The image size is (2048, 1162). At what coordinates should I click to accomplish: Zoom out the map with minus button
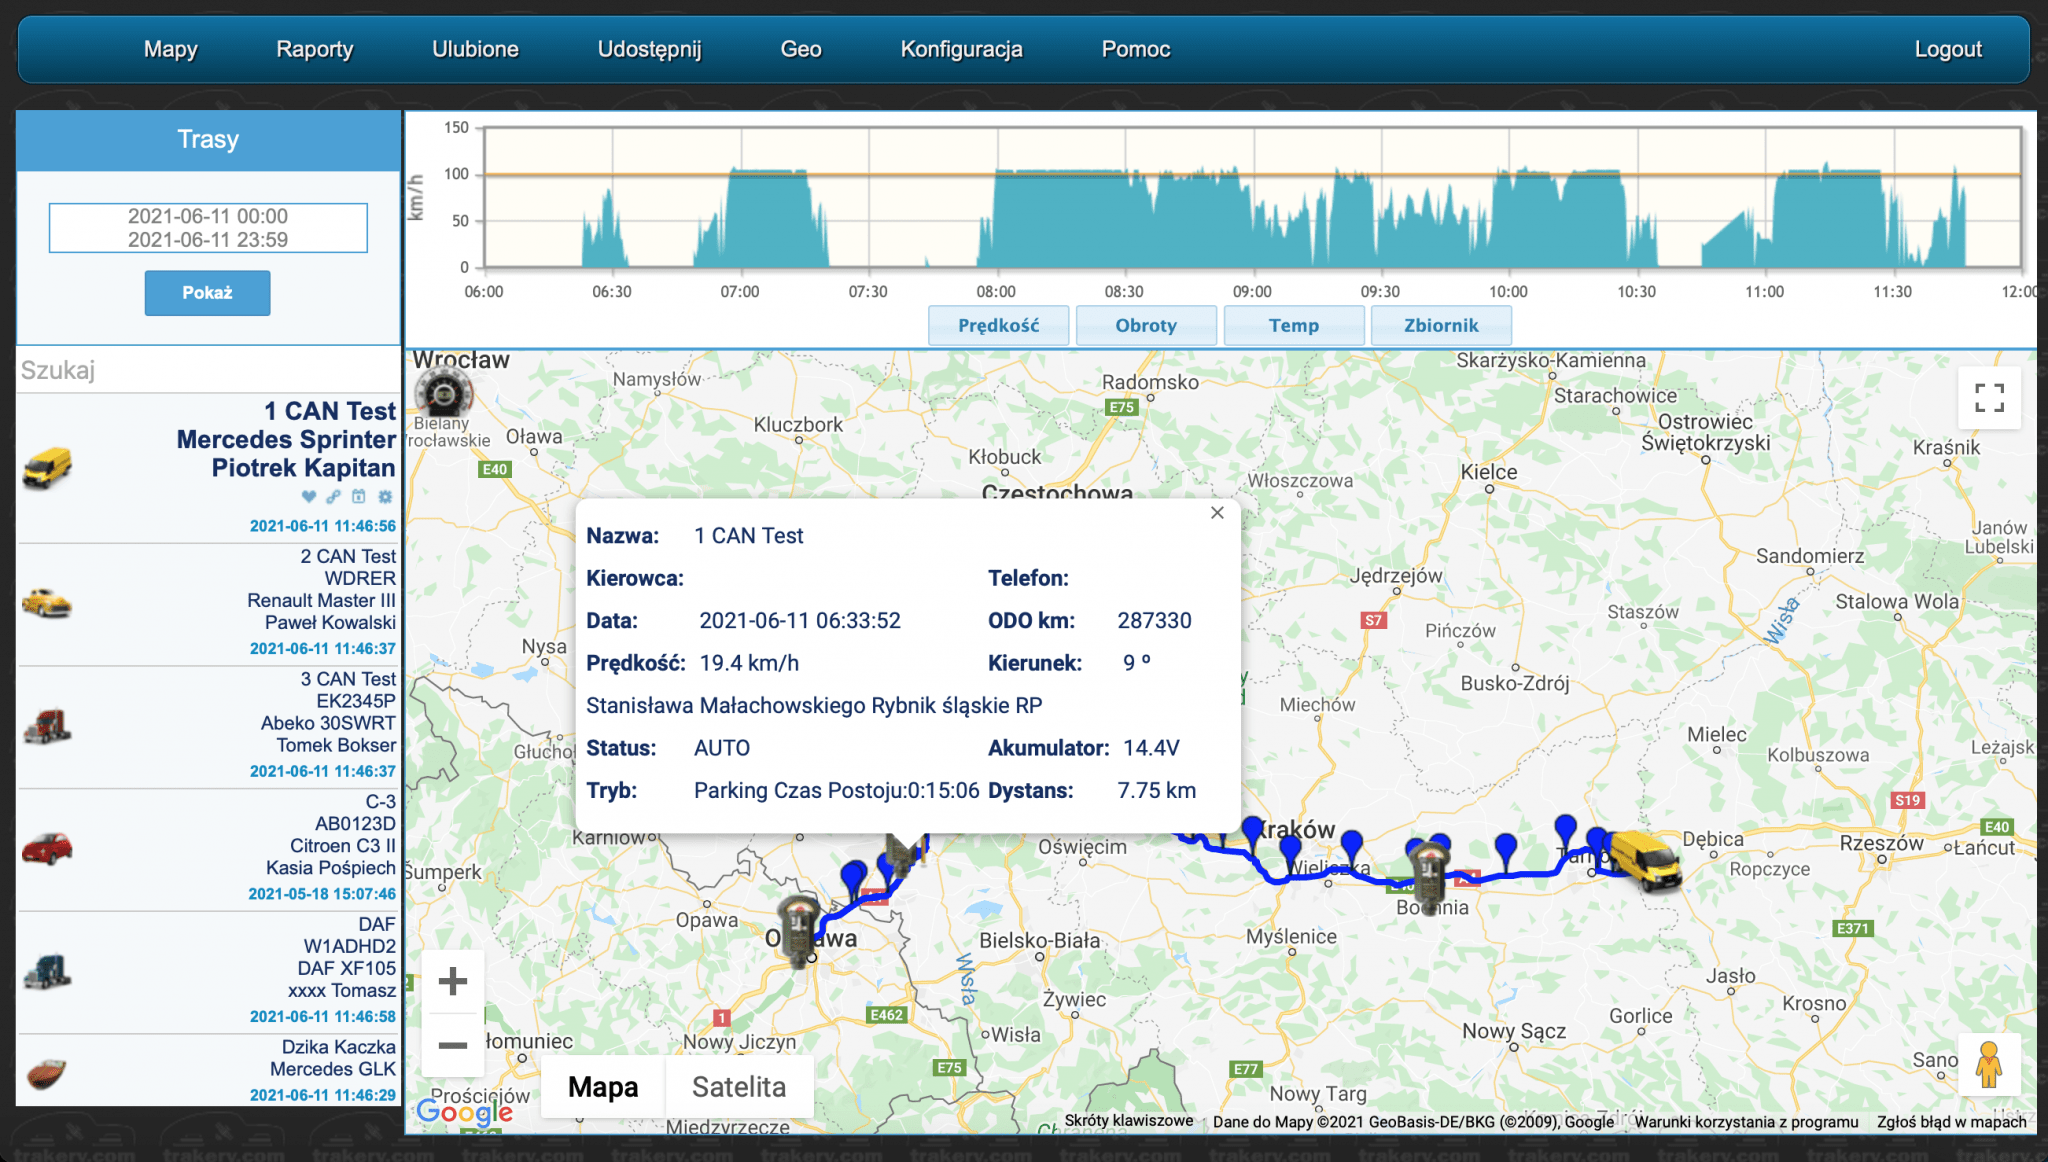pos(453,1046)
